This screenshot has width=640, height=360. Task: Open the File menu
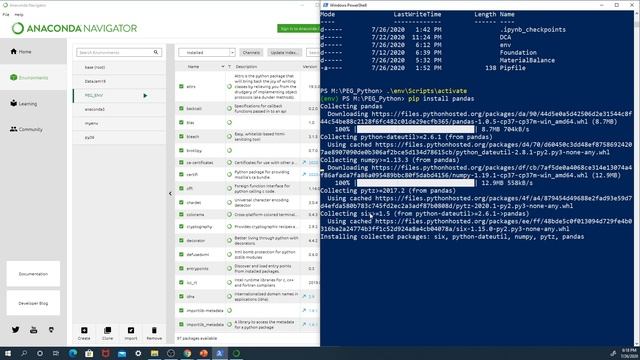tap(6, 14)
